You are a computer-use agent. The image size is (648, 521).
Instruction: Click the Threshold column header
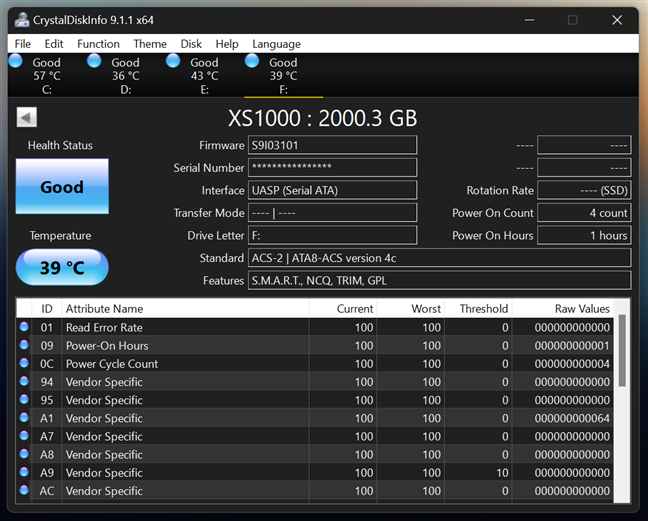coord(478,308)
